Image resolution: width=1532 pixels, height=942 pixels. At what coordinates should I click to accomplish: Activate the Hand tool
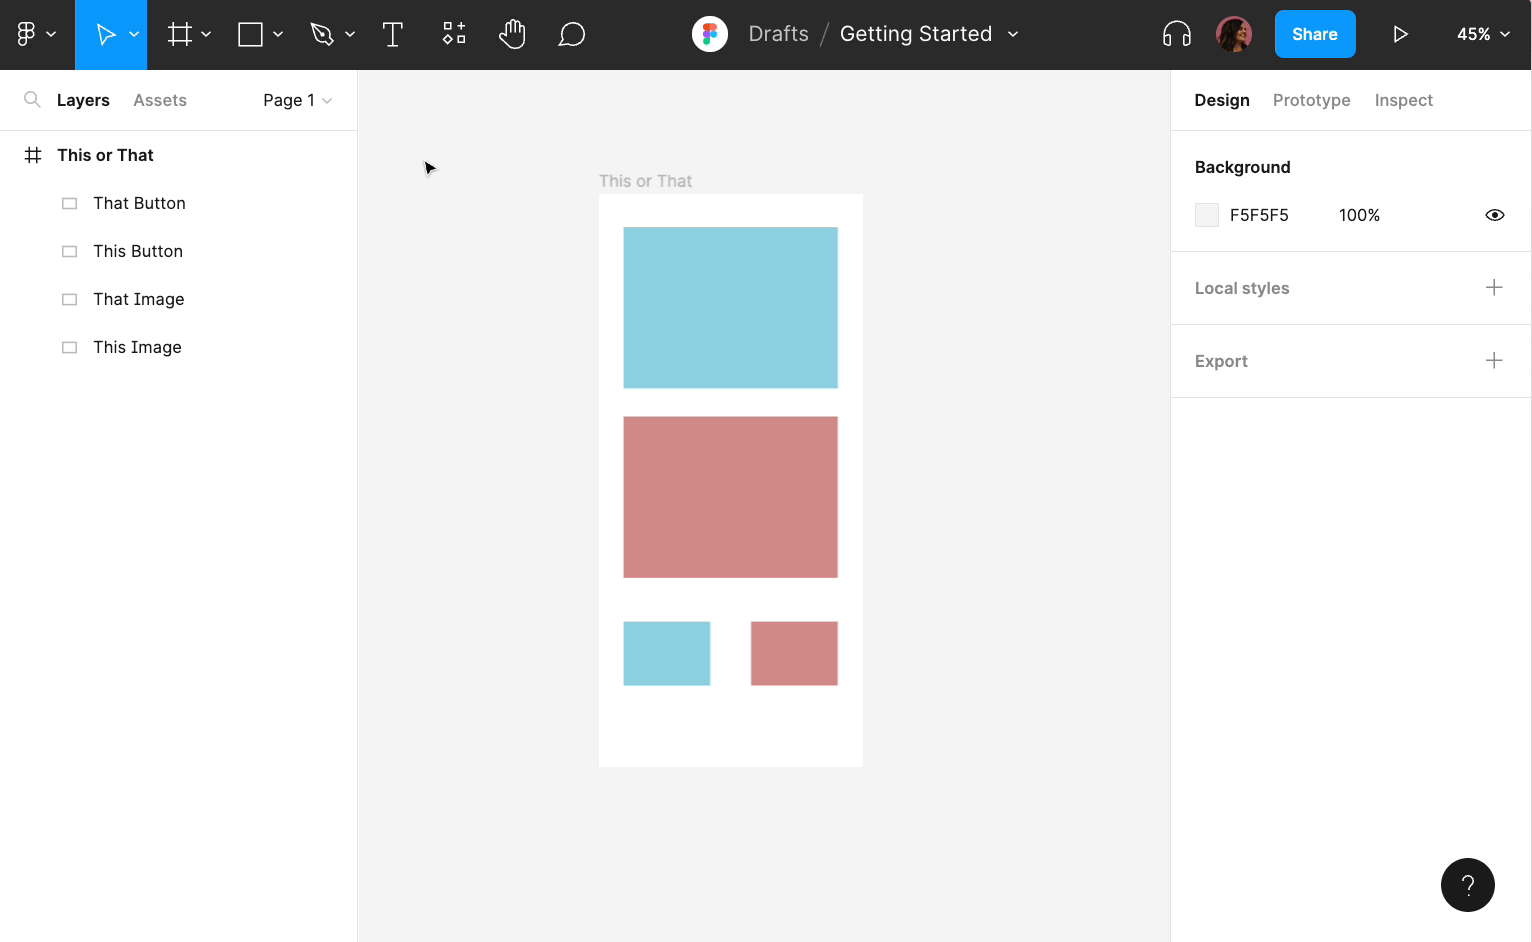coord(512,34)
